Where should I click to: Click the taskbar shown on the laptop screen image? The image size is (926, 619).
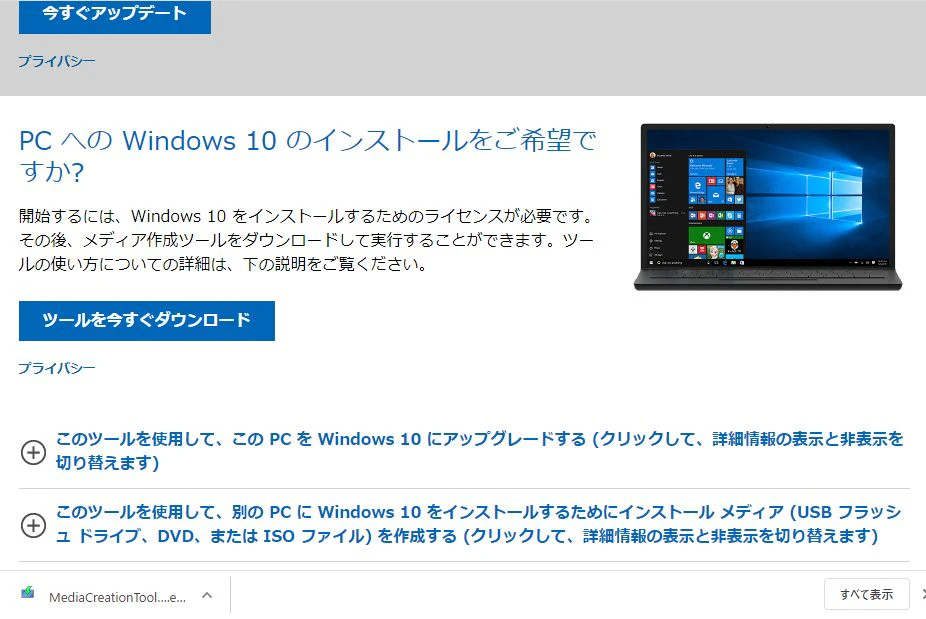[x=768, y=262]
